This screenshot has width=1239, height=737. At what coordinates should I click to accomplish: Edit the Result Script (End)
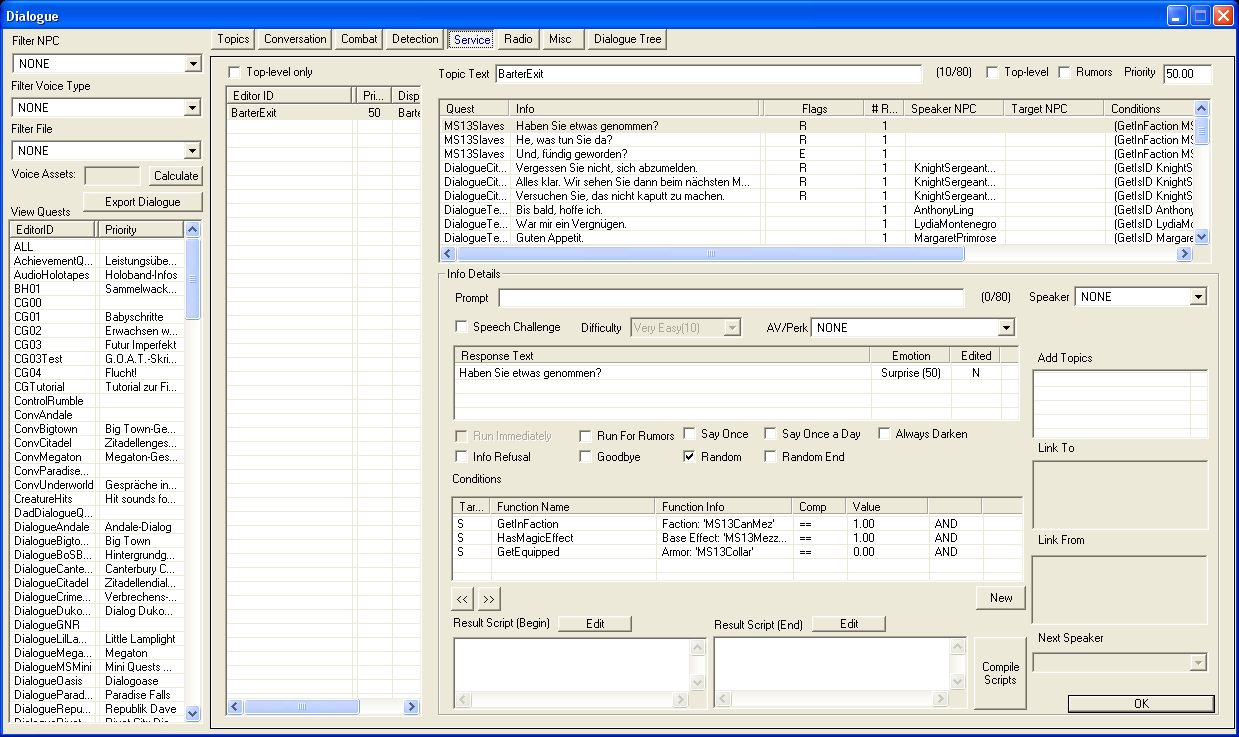coord(849,624)
